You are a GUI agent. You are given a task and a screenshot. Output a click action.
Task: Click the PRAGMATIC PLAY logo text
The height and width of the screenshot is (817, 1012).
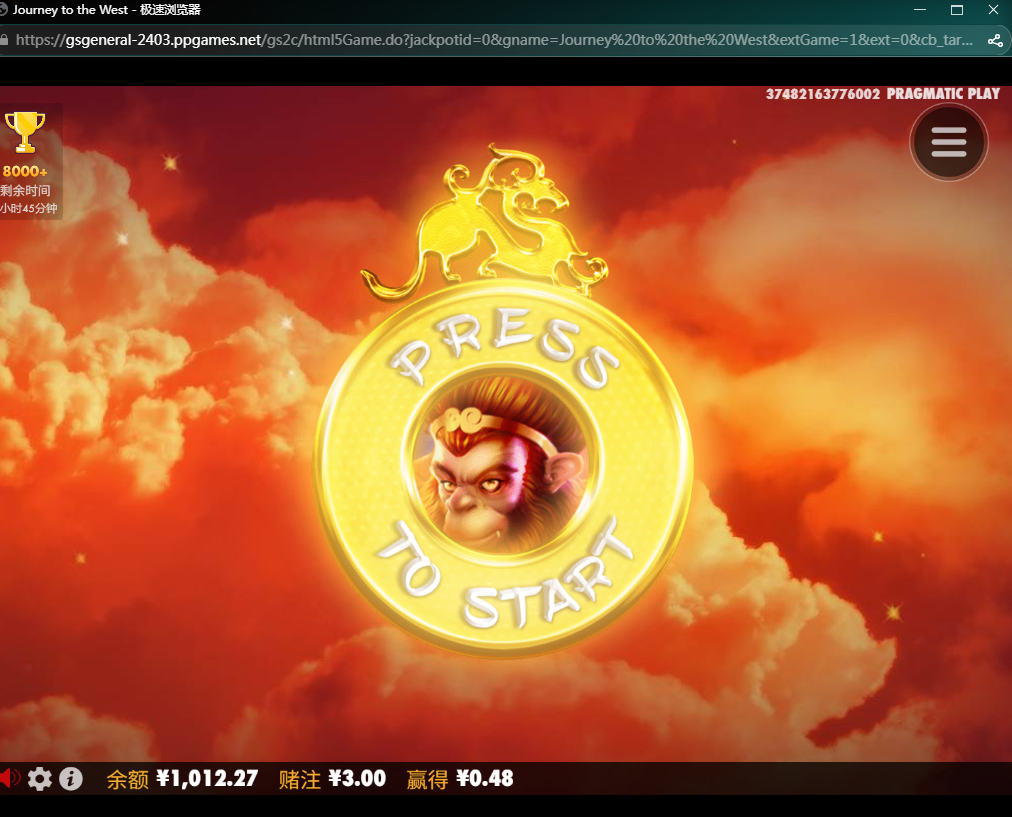943,94
